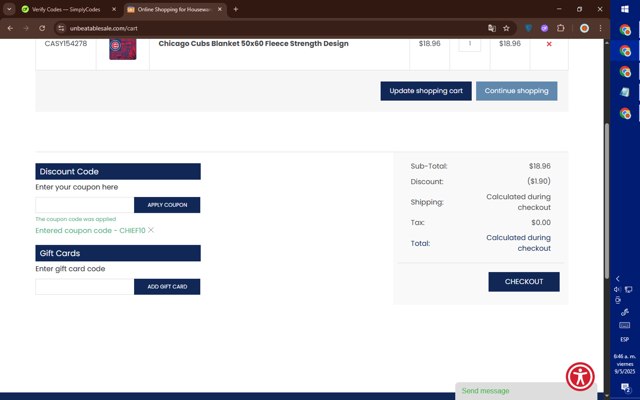640x400 pixels.
Task: Open the Send message chat box
Action: click(x=526, y=391)
